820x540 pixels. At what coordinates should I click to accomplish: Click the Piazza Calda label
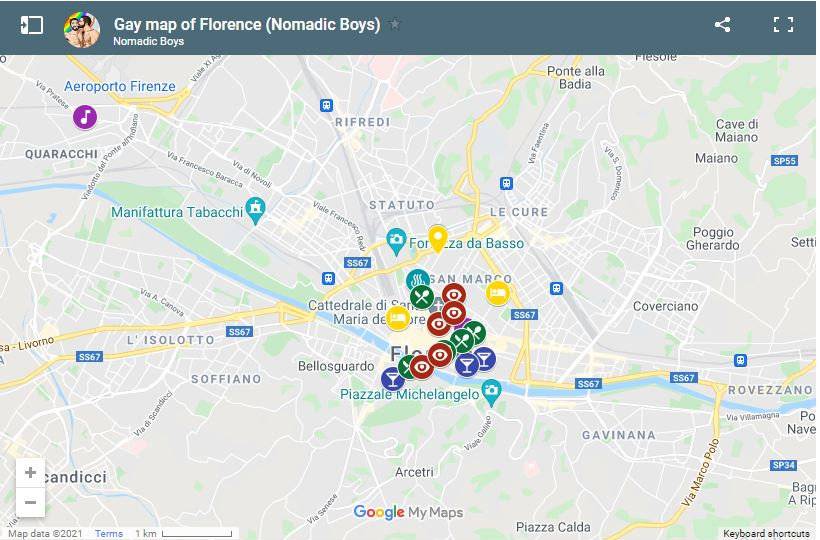[553, 527]
